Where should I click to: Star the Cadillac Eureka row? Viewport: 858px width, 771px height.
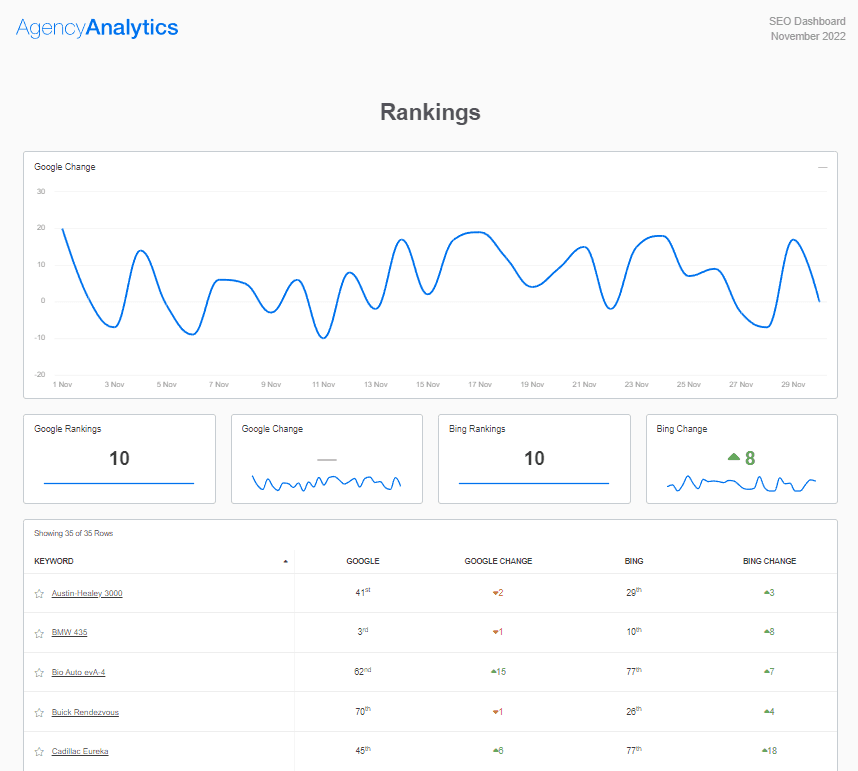tap(39, 751)
